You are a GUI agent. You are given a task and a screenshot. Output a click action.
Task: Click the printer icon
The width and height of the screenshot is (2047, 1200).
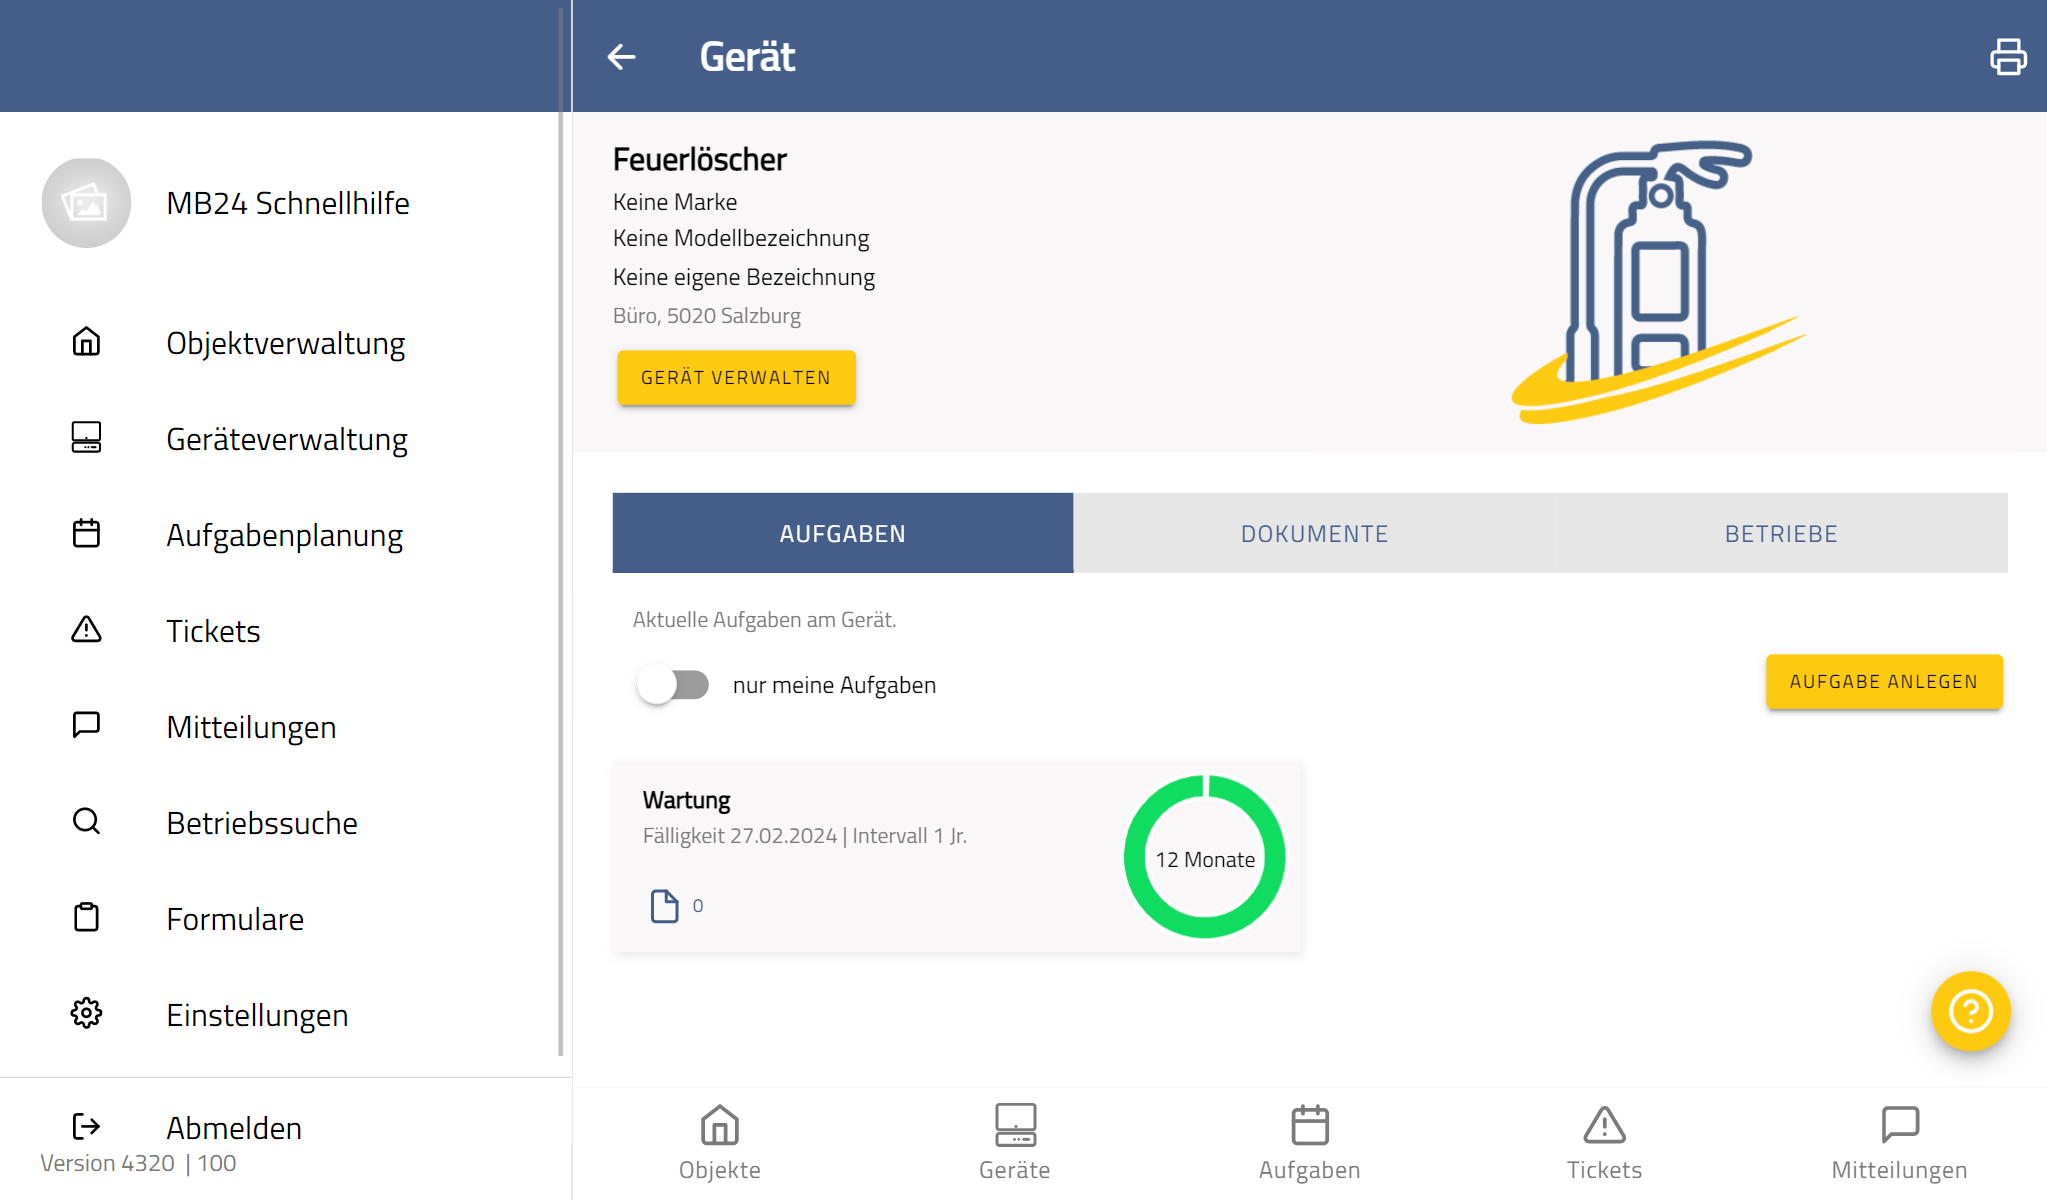click(x=2007, y=57)
